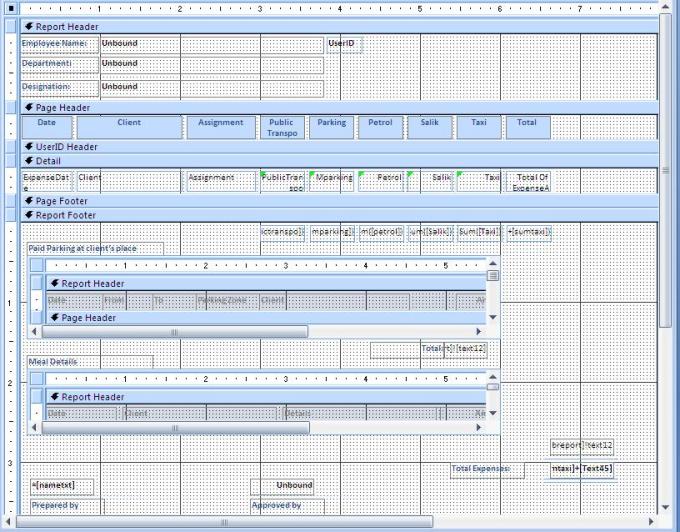
Task: Click the Department label
Action: coord(60,65)
